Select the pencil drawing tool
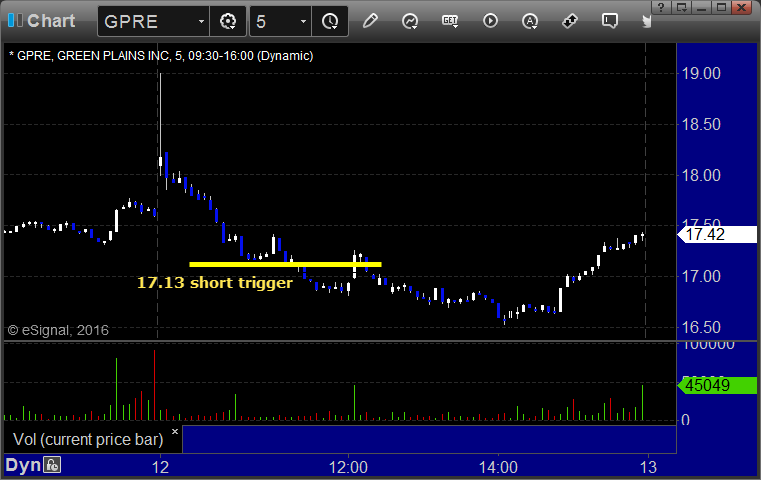The width and height of the screenshot is (761, 480). point(370,21)
